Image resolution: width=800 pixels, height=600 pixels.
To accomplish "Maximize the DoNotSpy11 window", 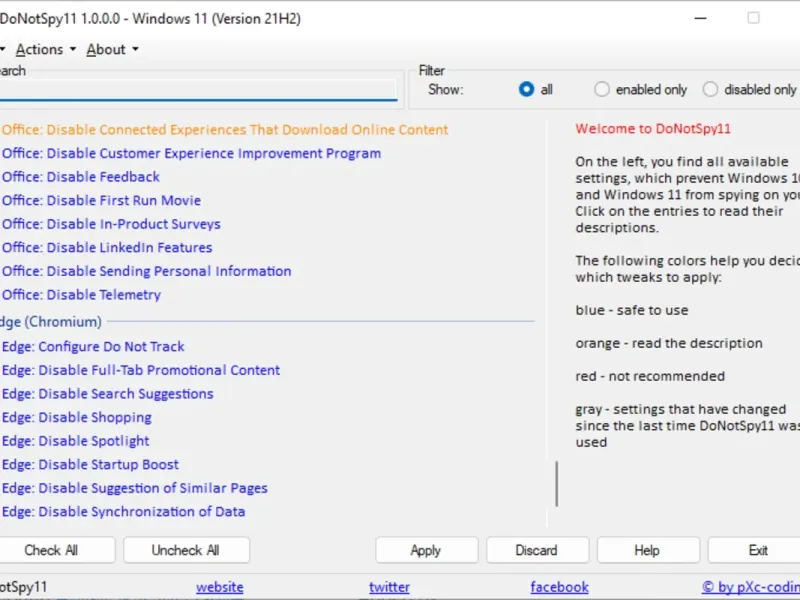I will (753, 18).
